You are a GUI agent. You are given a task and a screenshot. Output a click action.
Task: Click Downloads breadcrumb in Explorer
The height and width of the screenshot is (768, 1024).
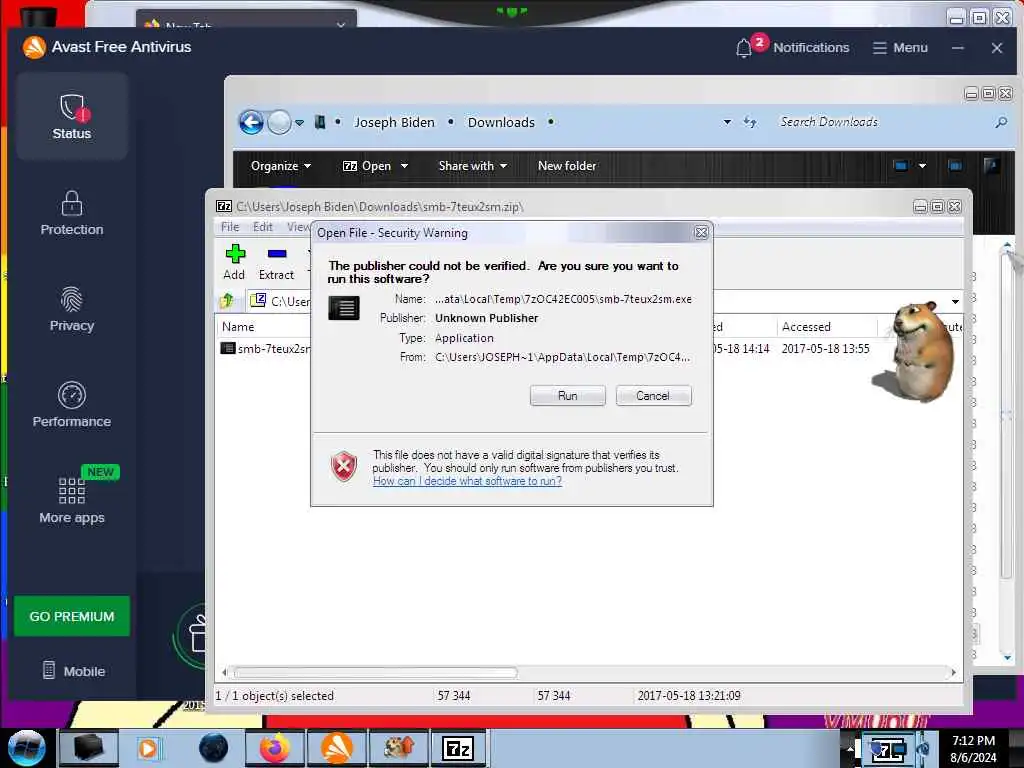[x=501, y=122]
